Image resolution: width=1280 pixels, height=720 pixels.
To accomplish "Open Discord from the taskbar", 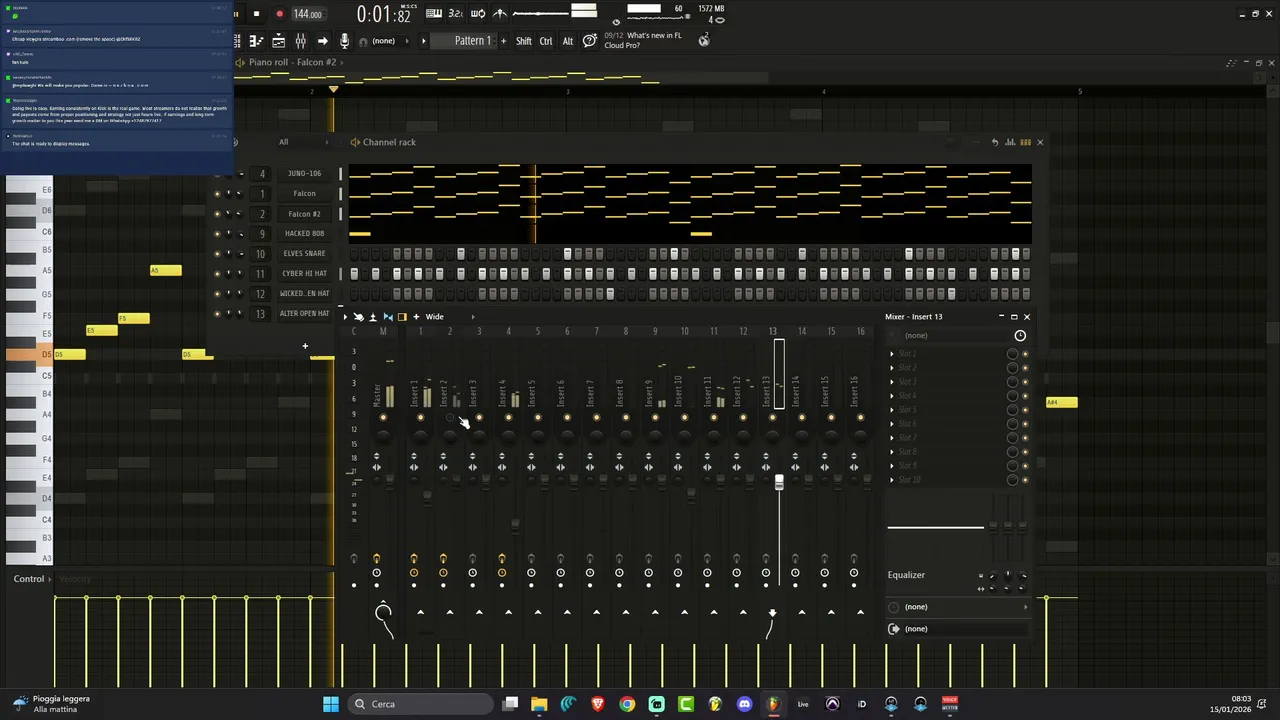I will 744,704.
